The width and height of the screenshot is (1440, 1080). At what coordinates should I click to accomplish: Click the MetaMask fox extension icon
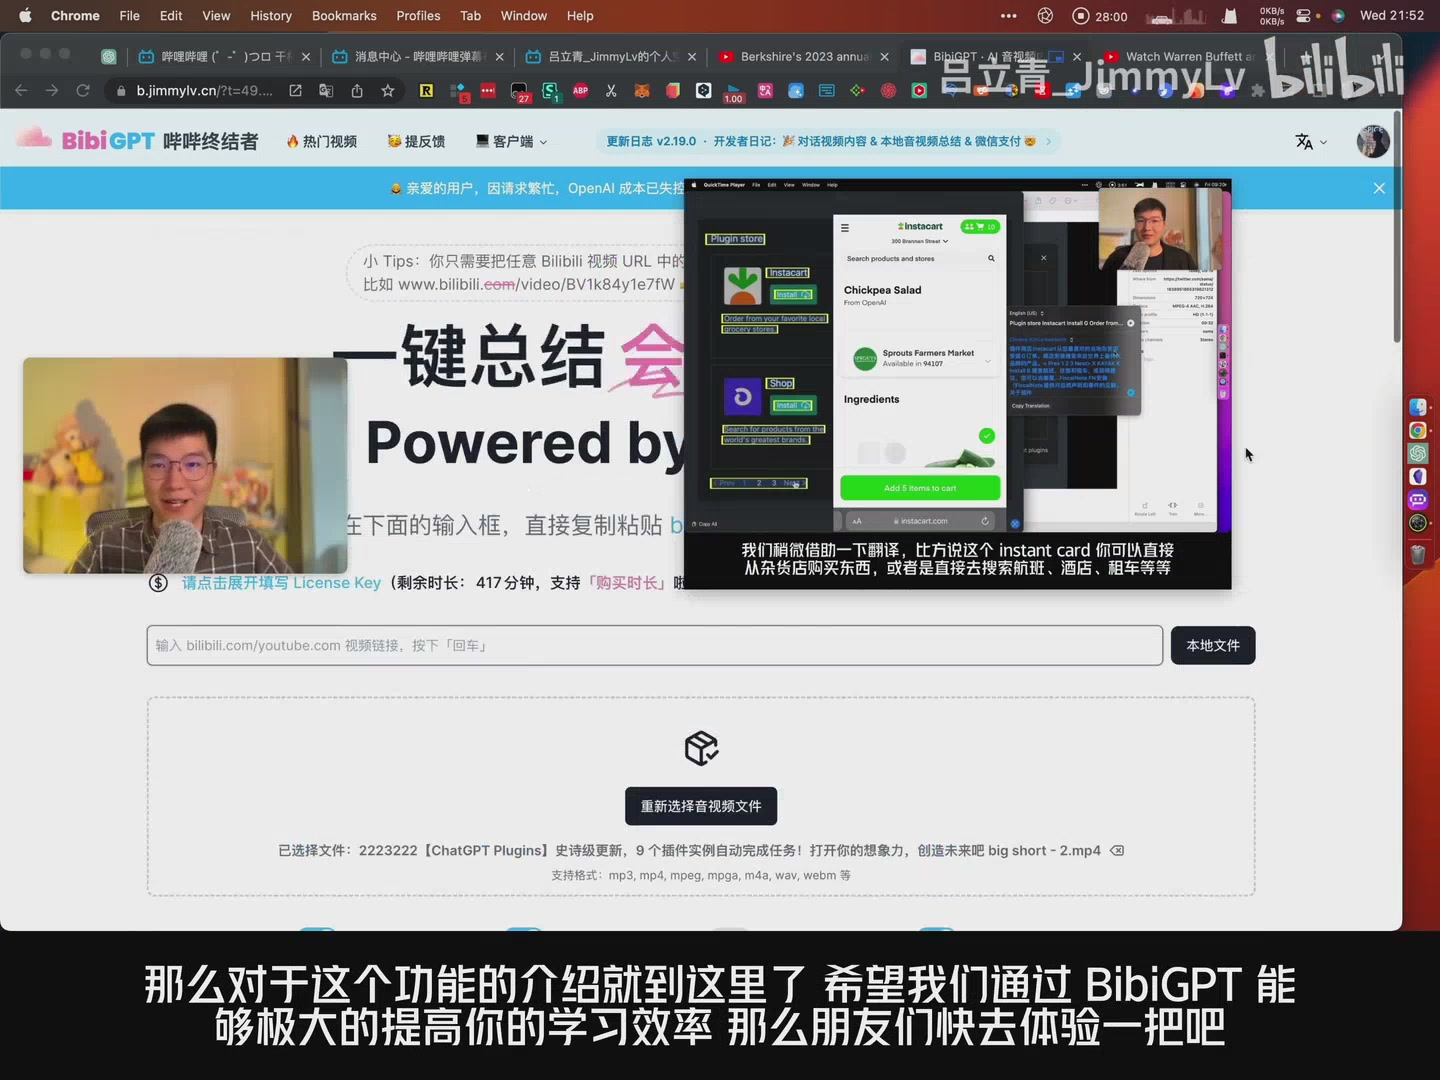point(642,91)
